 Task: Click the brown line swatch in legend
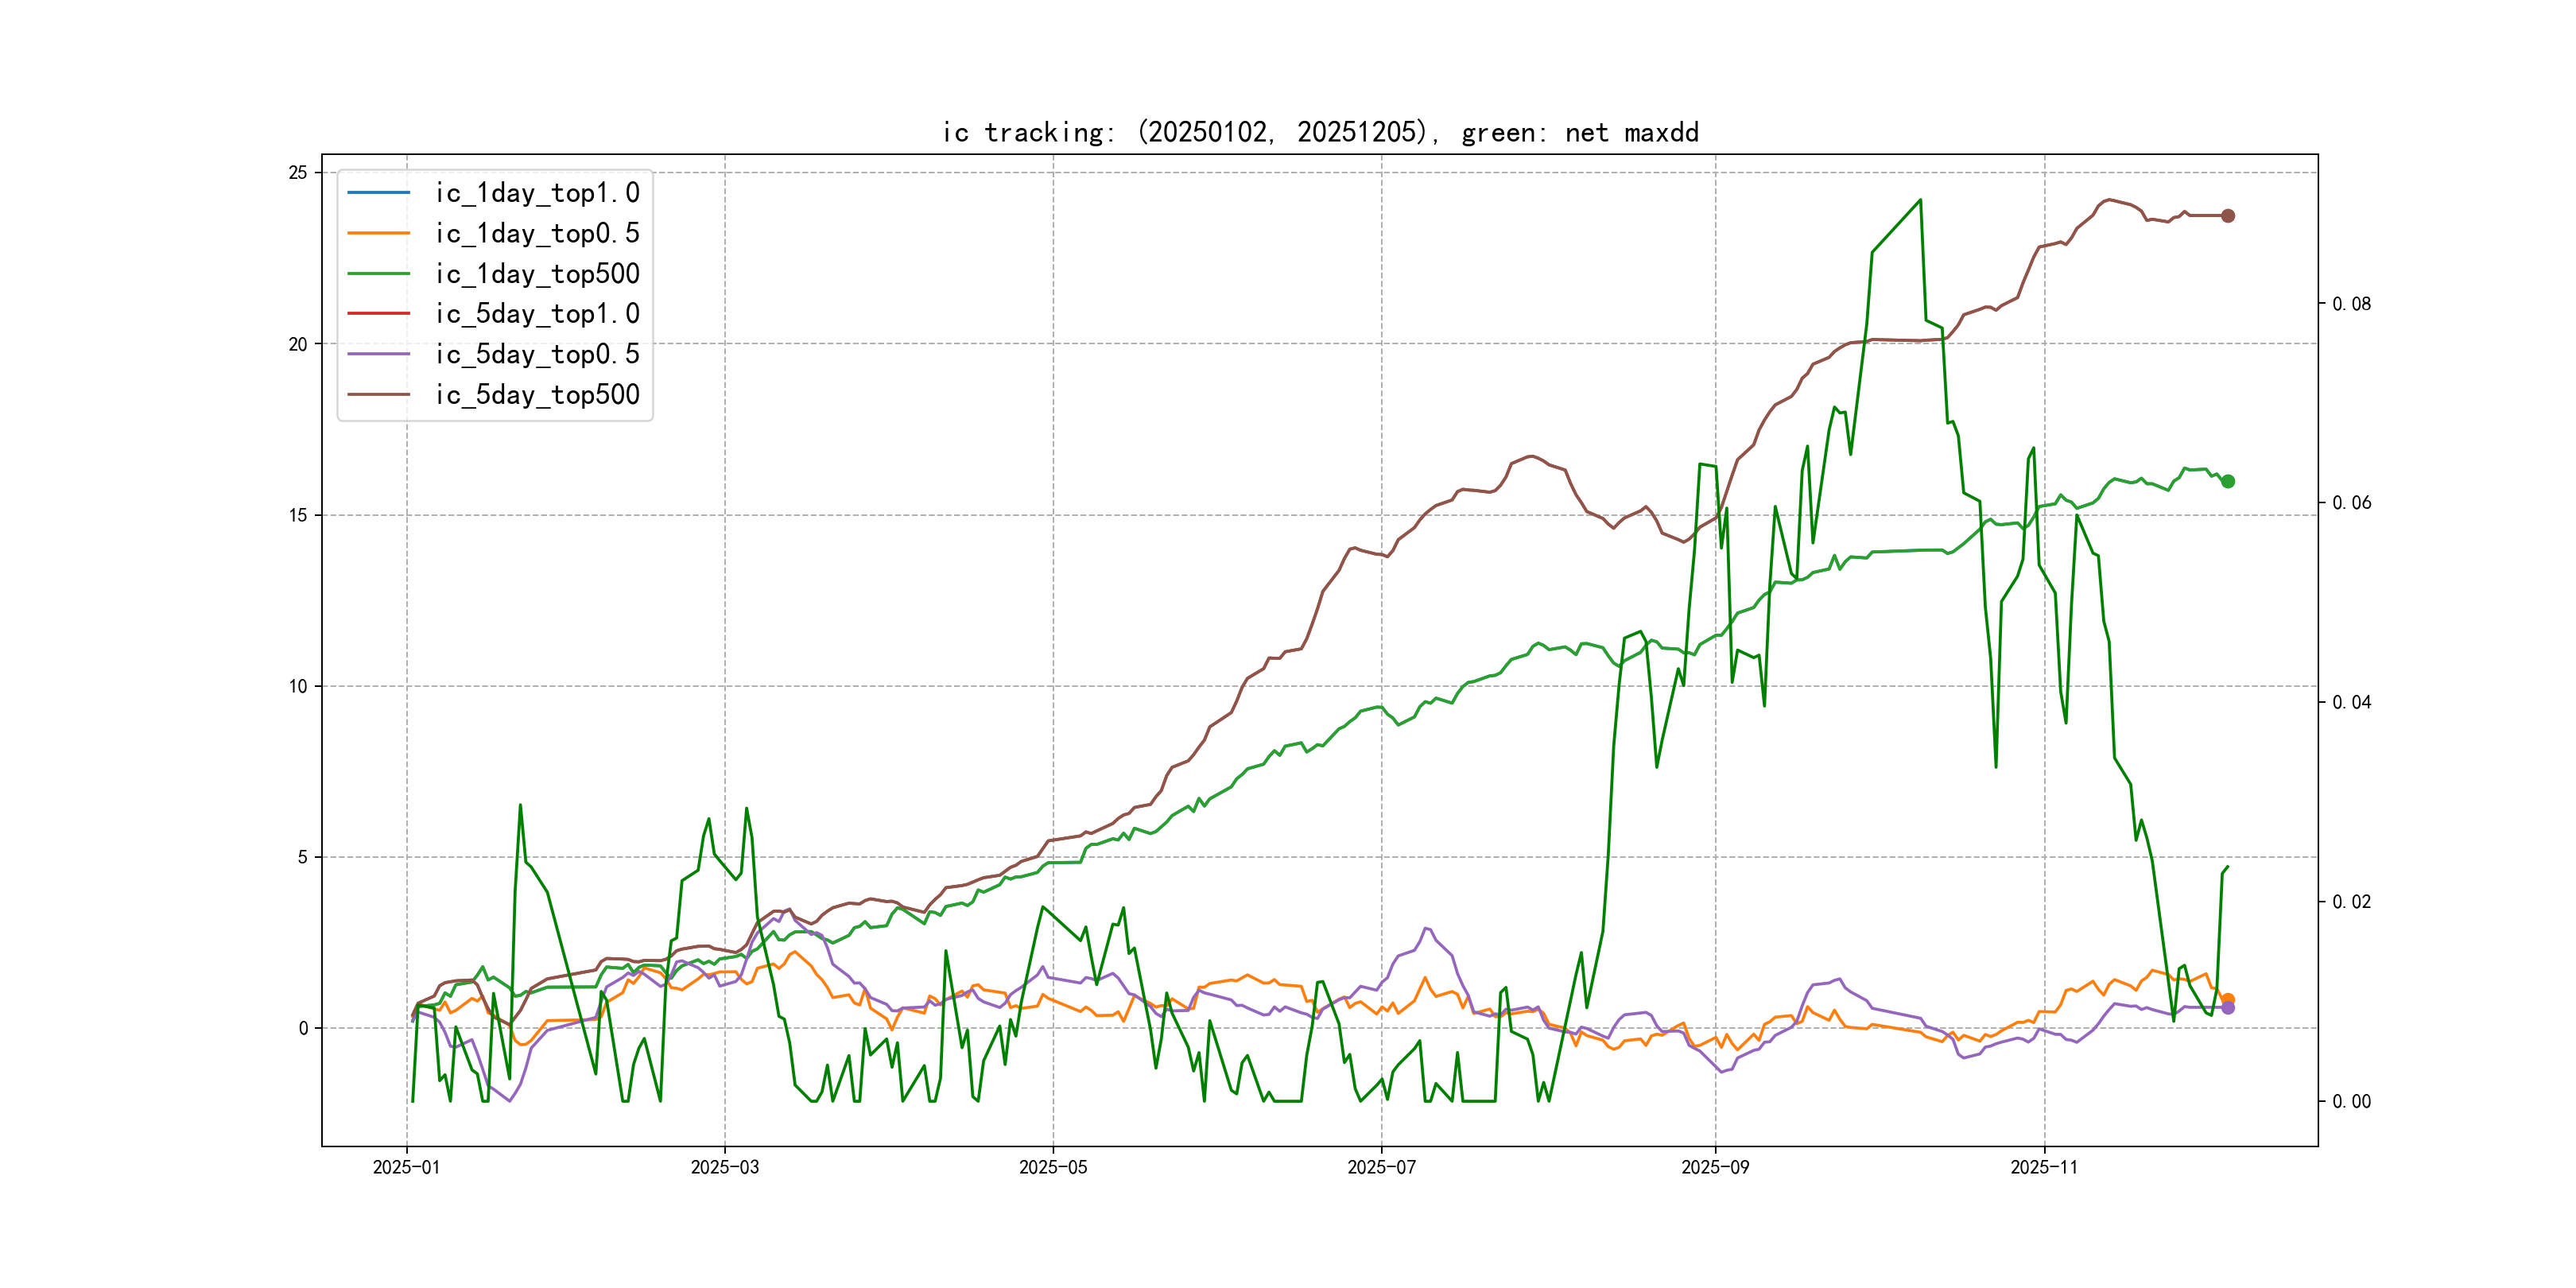(379, 394)
